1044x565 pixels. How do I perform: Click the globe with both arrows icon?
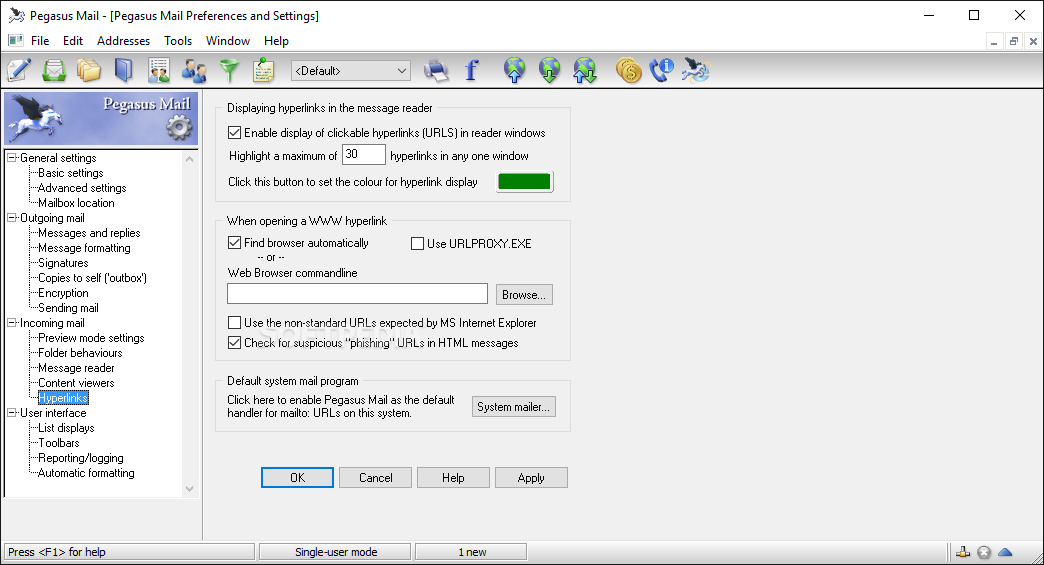click(585, 70)
